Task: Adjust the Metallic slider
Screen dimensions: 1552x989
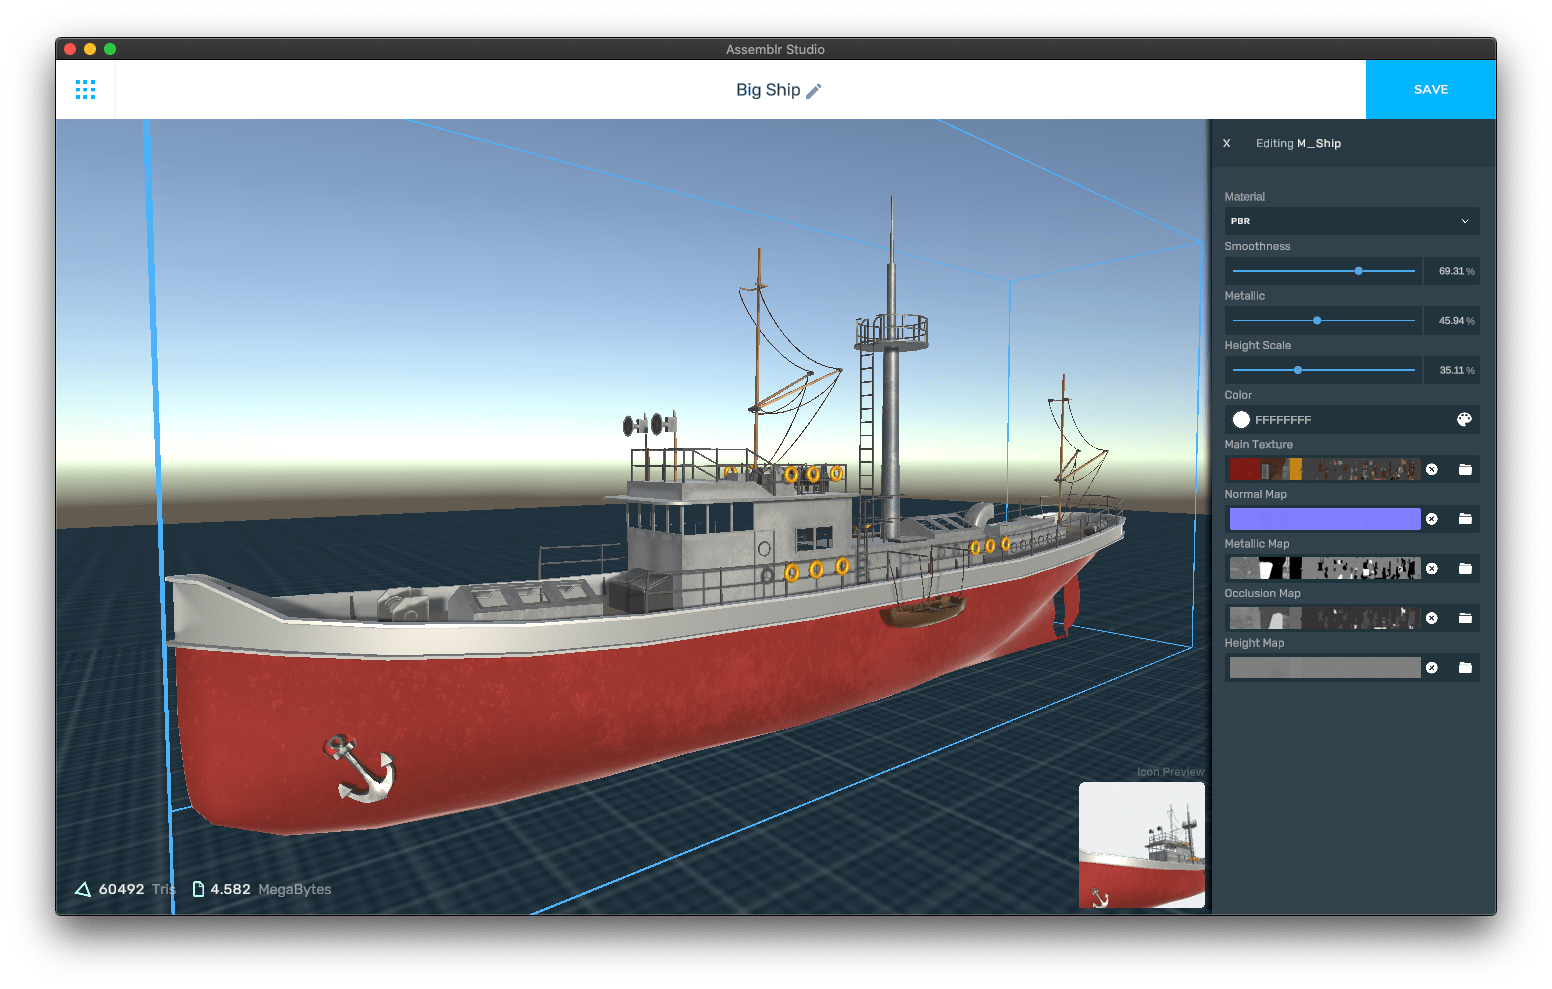Action: tap(1323, 321)
